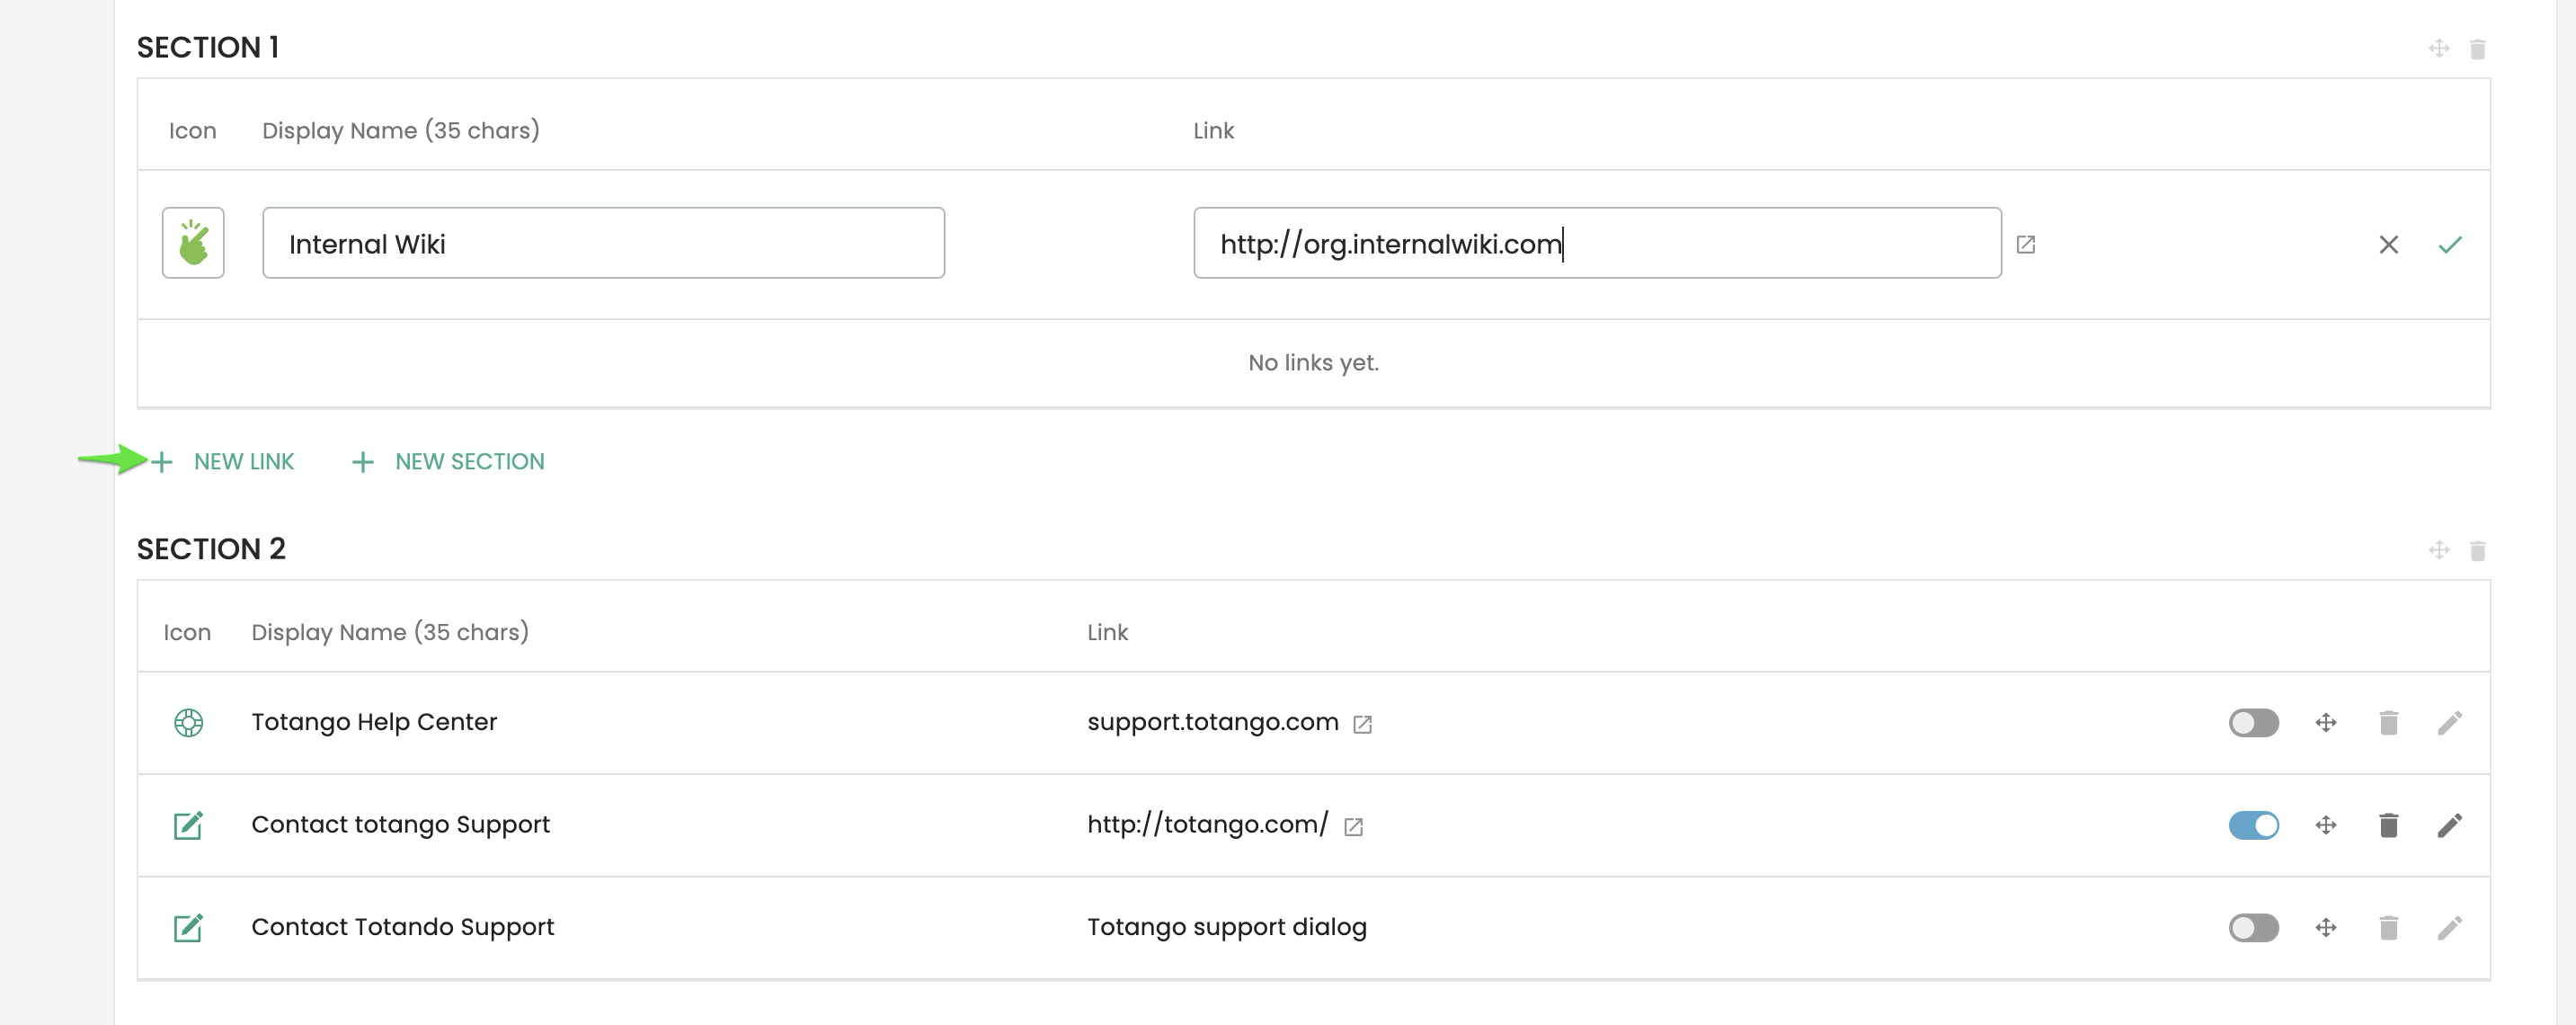Click the move handle for Section 2
Image resolution: width=2576 pixels, height=1025 pixels.
point(2438,550)
